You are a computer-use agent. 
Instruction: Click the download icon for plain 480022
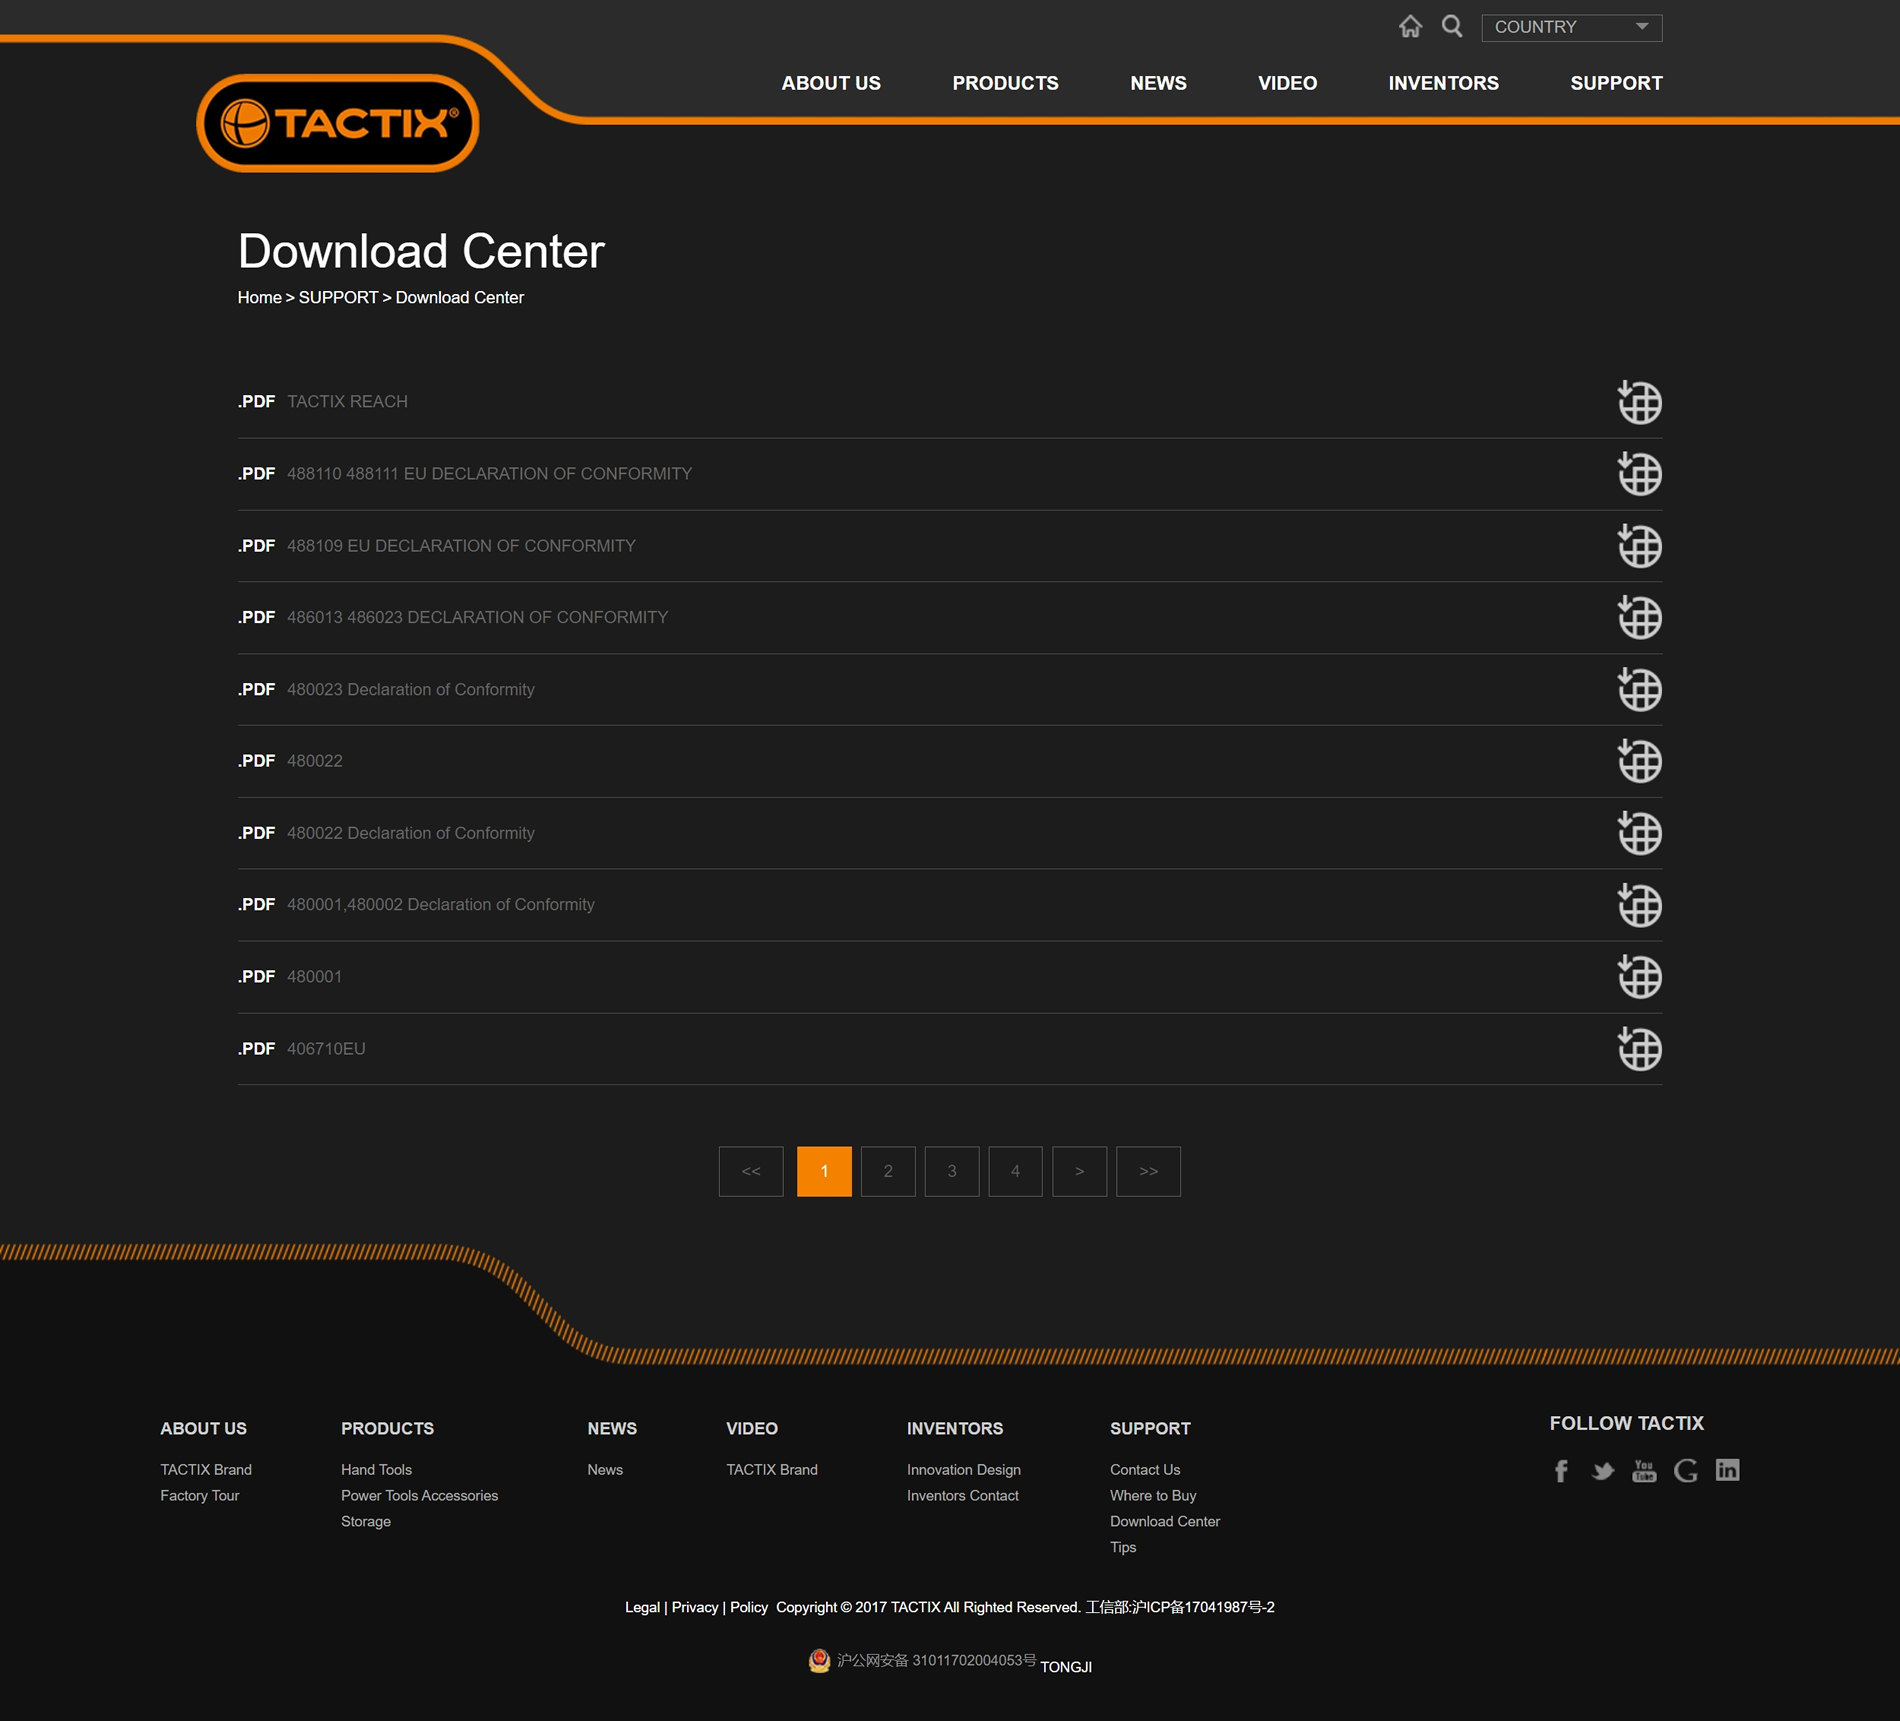tap(1639, 761)
